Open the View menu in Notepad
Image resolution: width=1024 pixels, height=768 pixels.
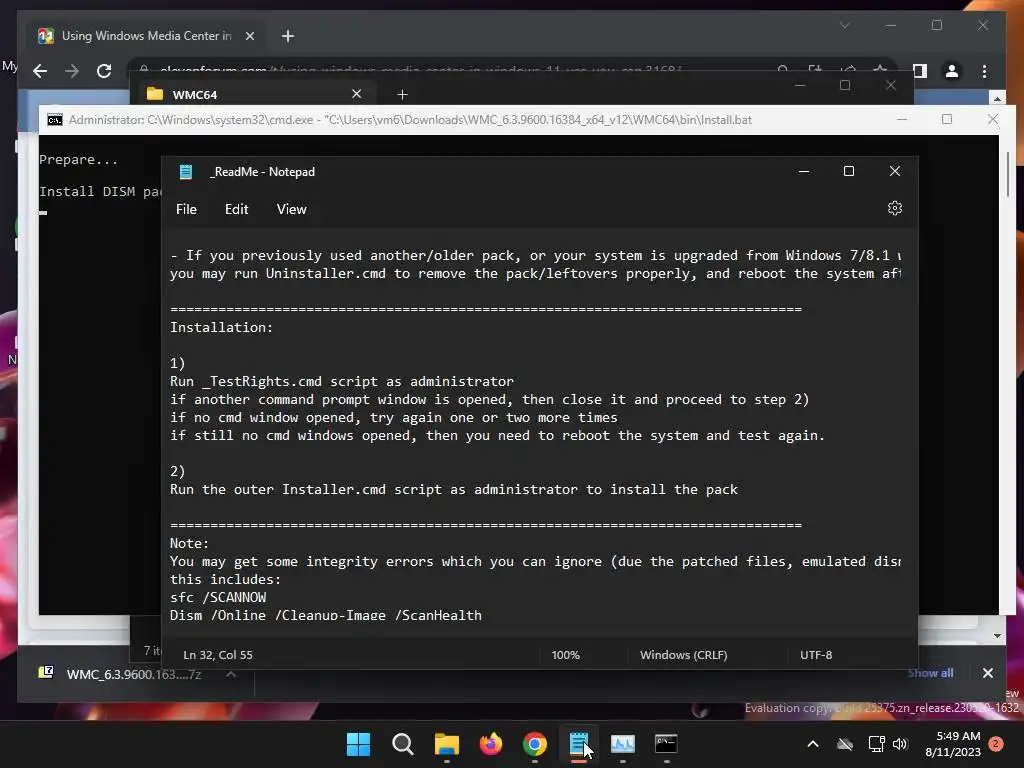pos(291,209)
